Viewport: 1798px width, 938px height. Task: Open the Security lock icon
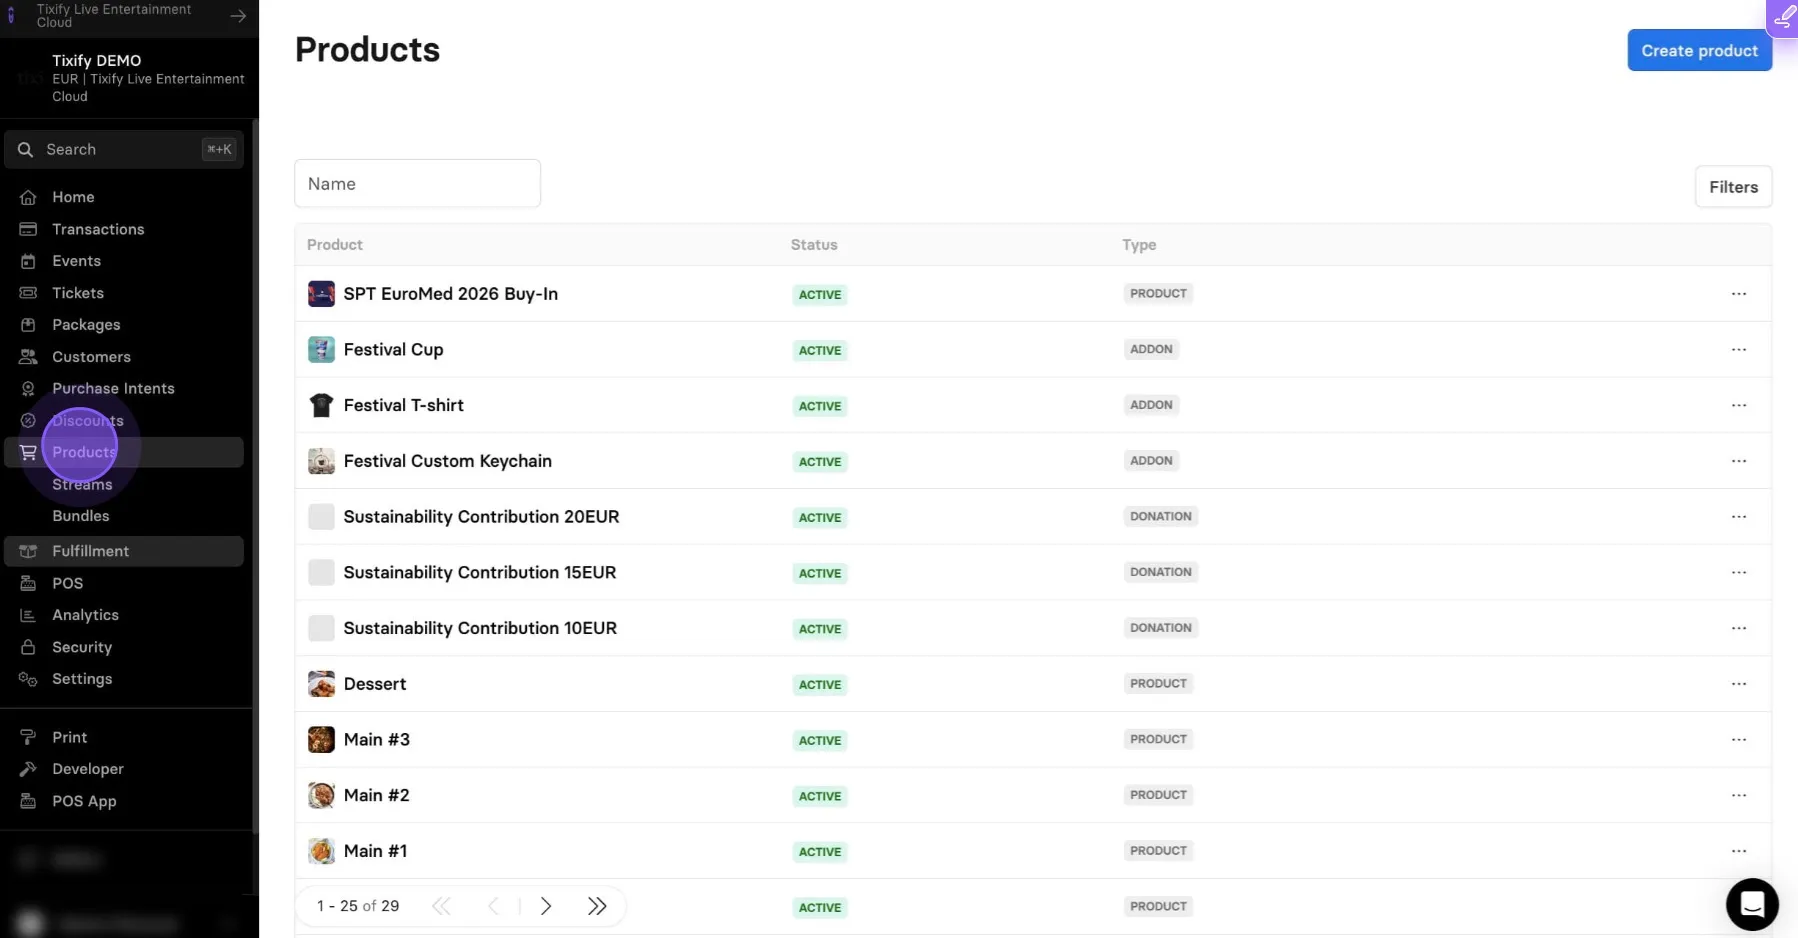(28, 647)
